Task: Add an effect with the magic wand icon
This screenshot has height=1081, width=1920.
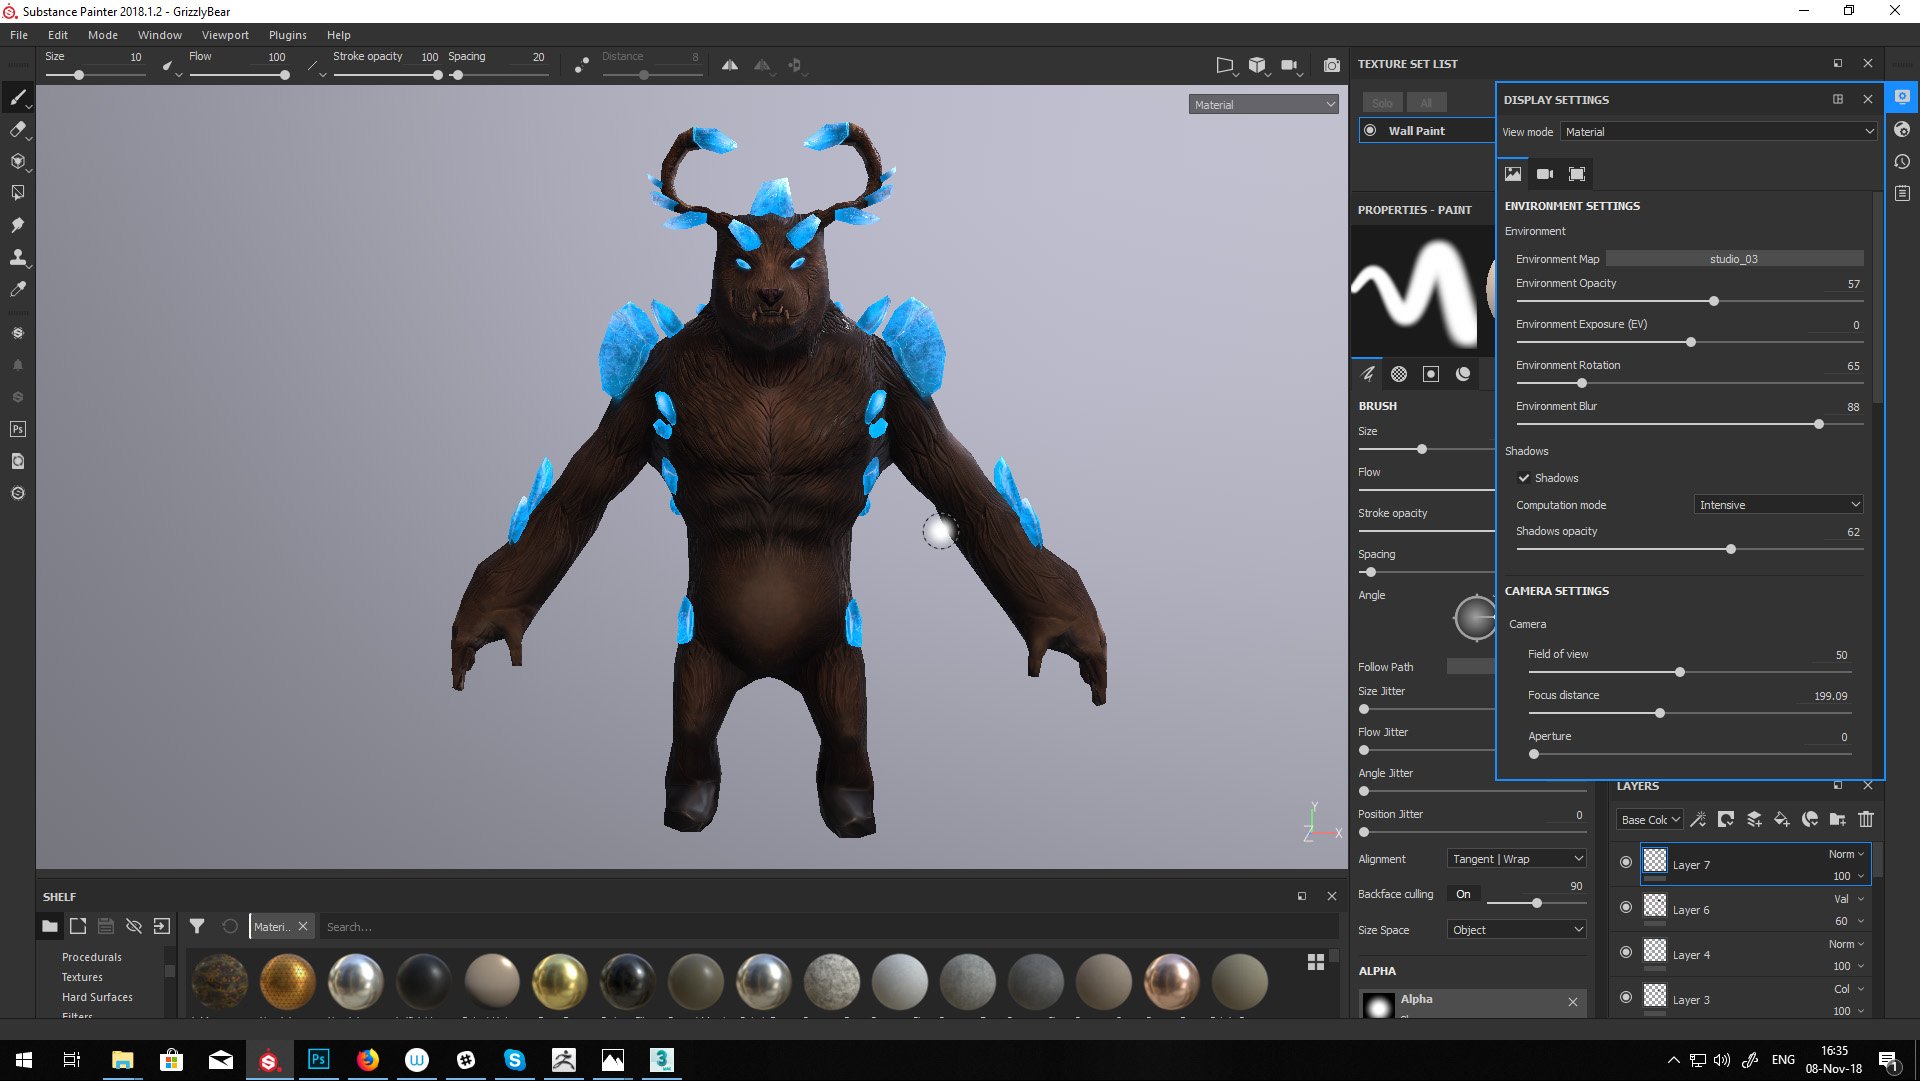Action: click(x=1698, y=819)
